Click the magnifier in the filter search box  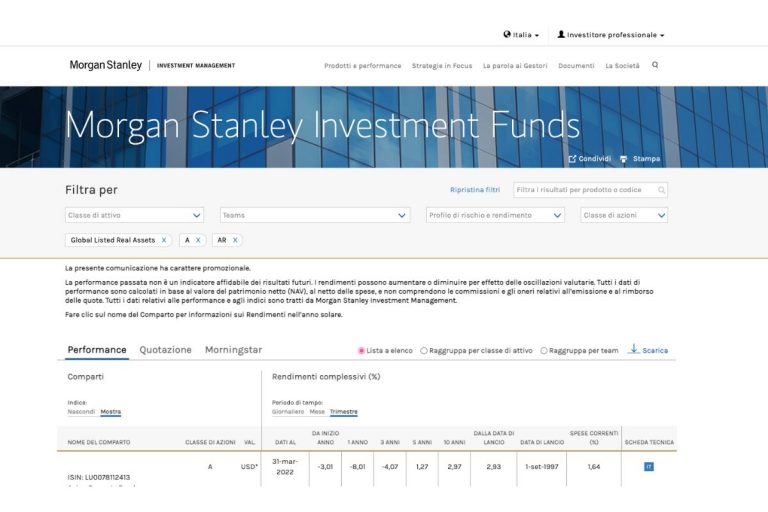pyautogui.click(x=661, y=190)
